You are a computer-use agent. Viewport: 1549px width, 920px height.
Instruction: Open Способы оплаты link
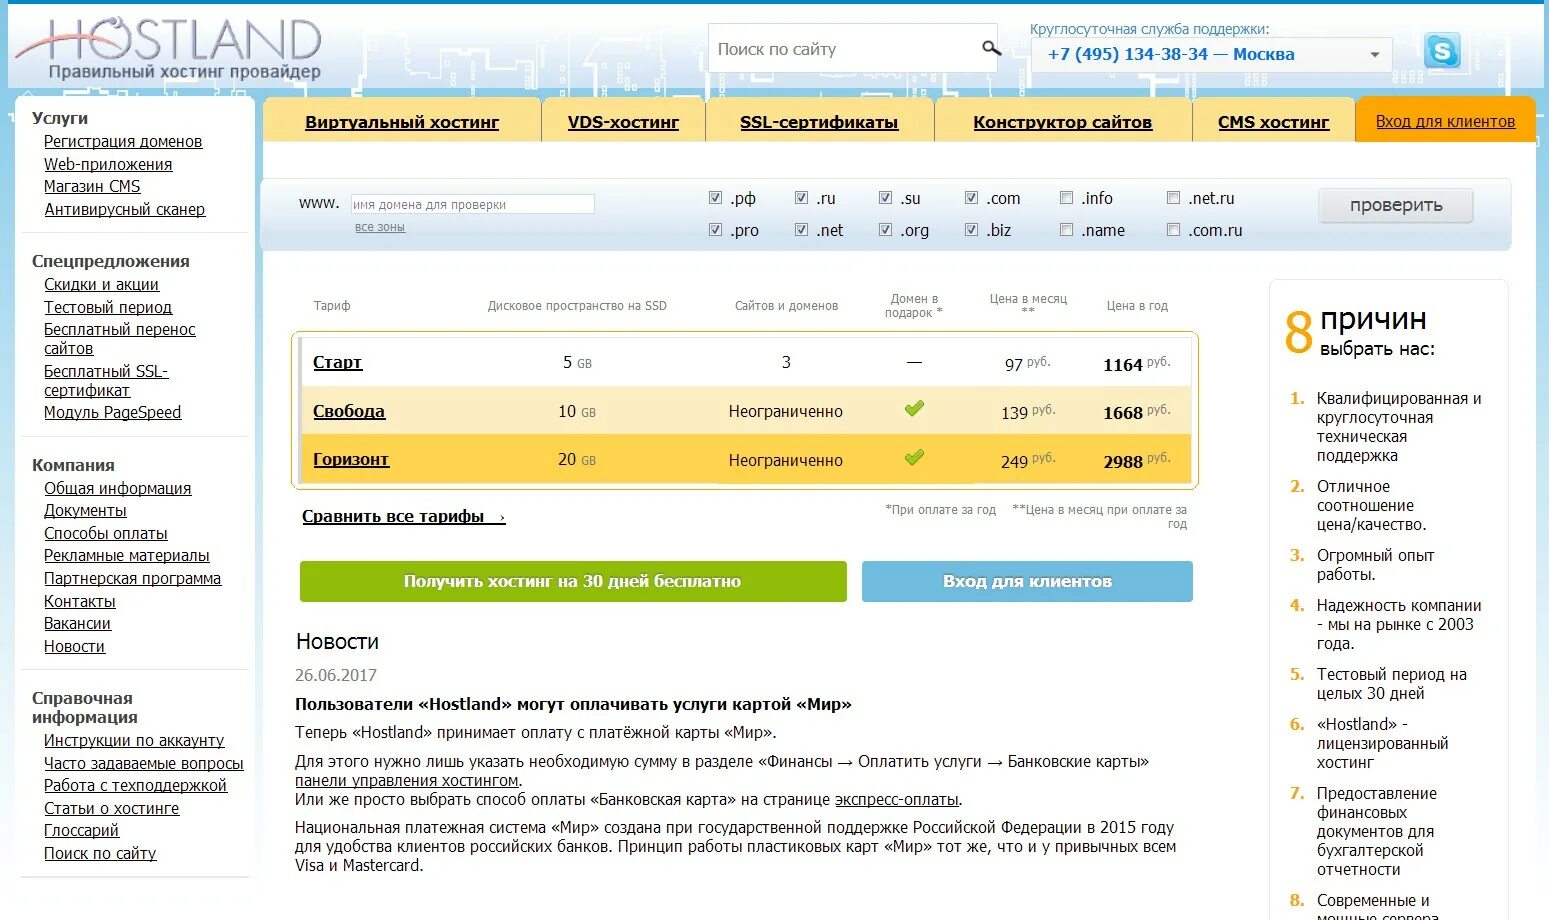pyautogui.click(x=106, y=533)
